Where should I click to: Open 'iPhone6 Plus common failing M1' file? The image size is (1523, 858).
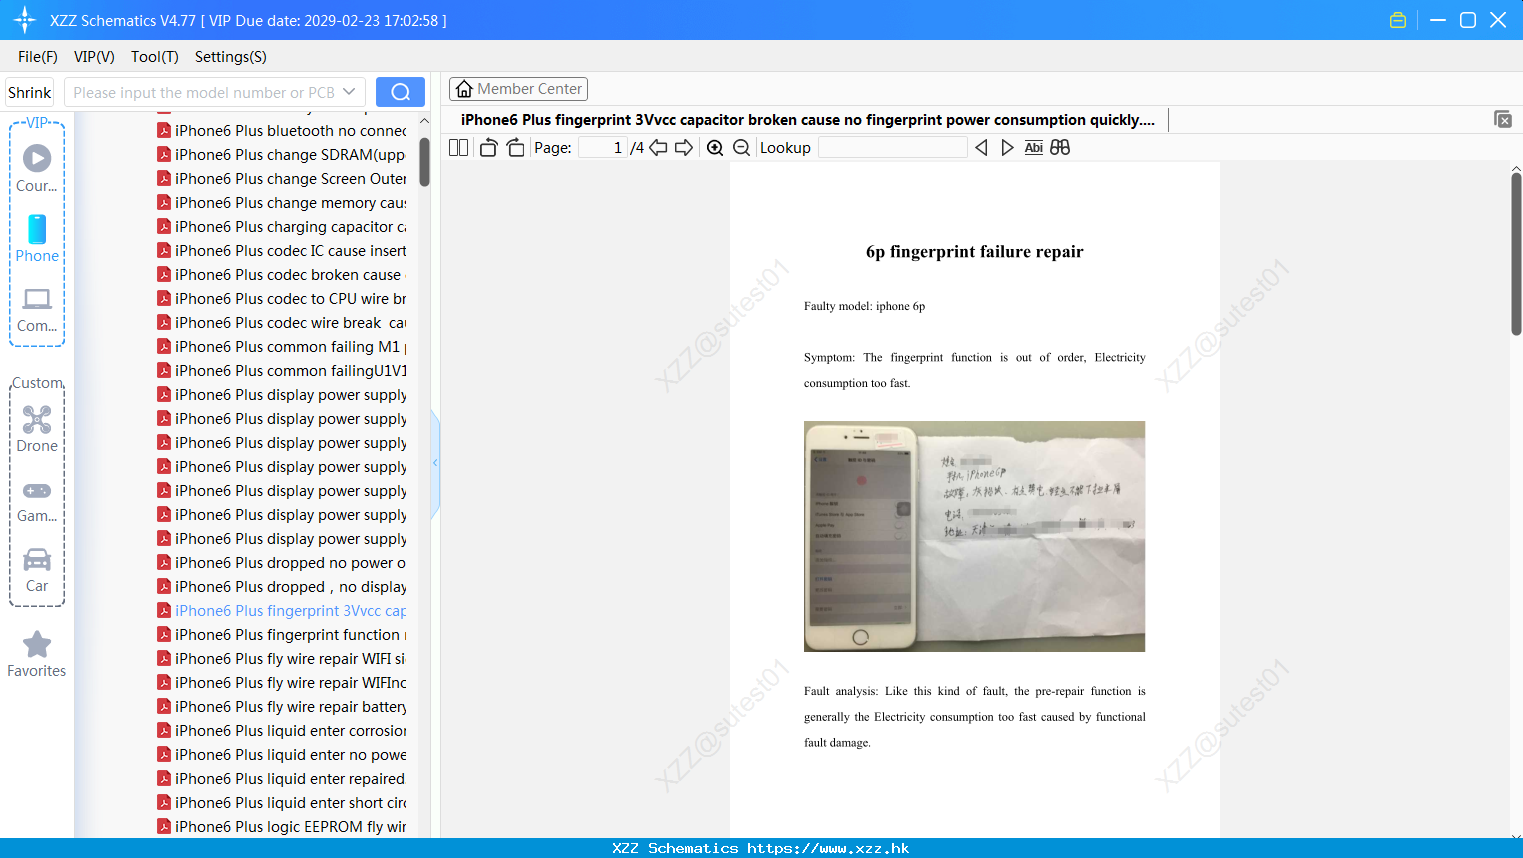tap(281, 347)
